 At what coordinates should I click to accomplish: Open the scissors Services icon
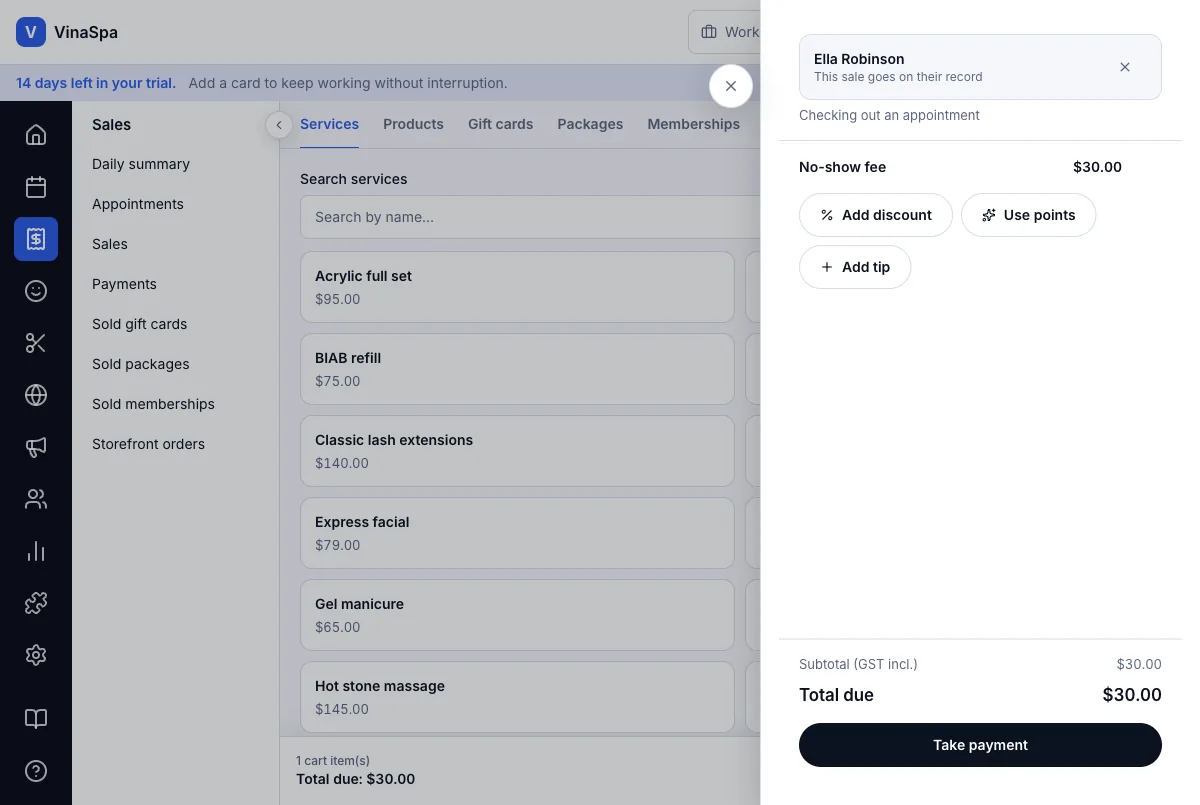(x=36, y=343)
